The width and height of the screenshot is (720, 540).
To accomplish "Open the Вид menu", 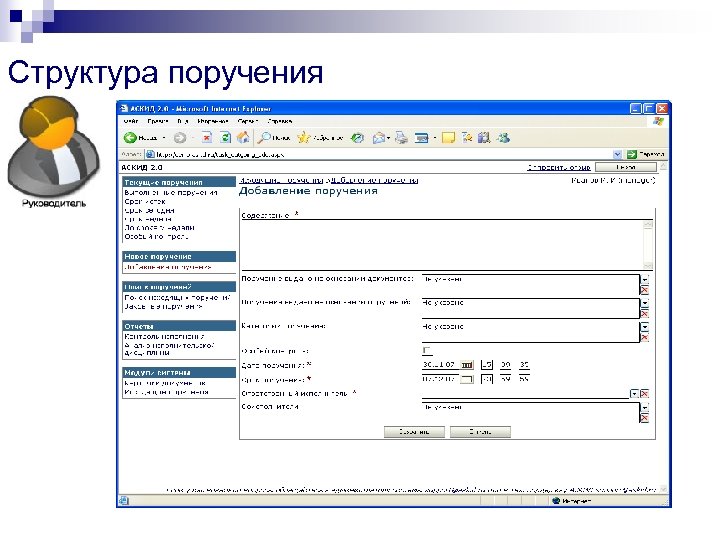I will 183,121.
